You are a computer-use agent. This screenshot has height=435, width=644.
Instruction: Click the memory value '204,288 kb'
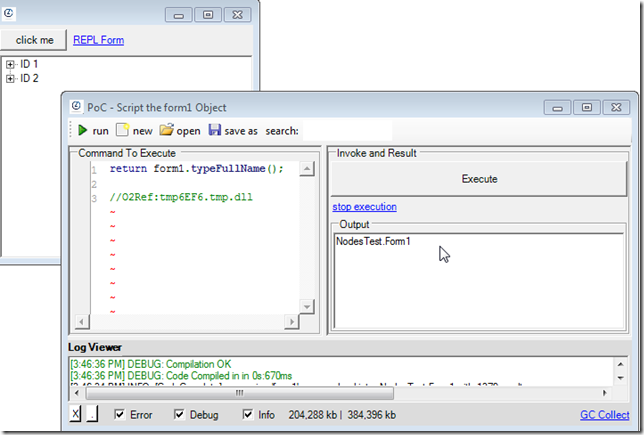pos(313,415)
